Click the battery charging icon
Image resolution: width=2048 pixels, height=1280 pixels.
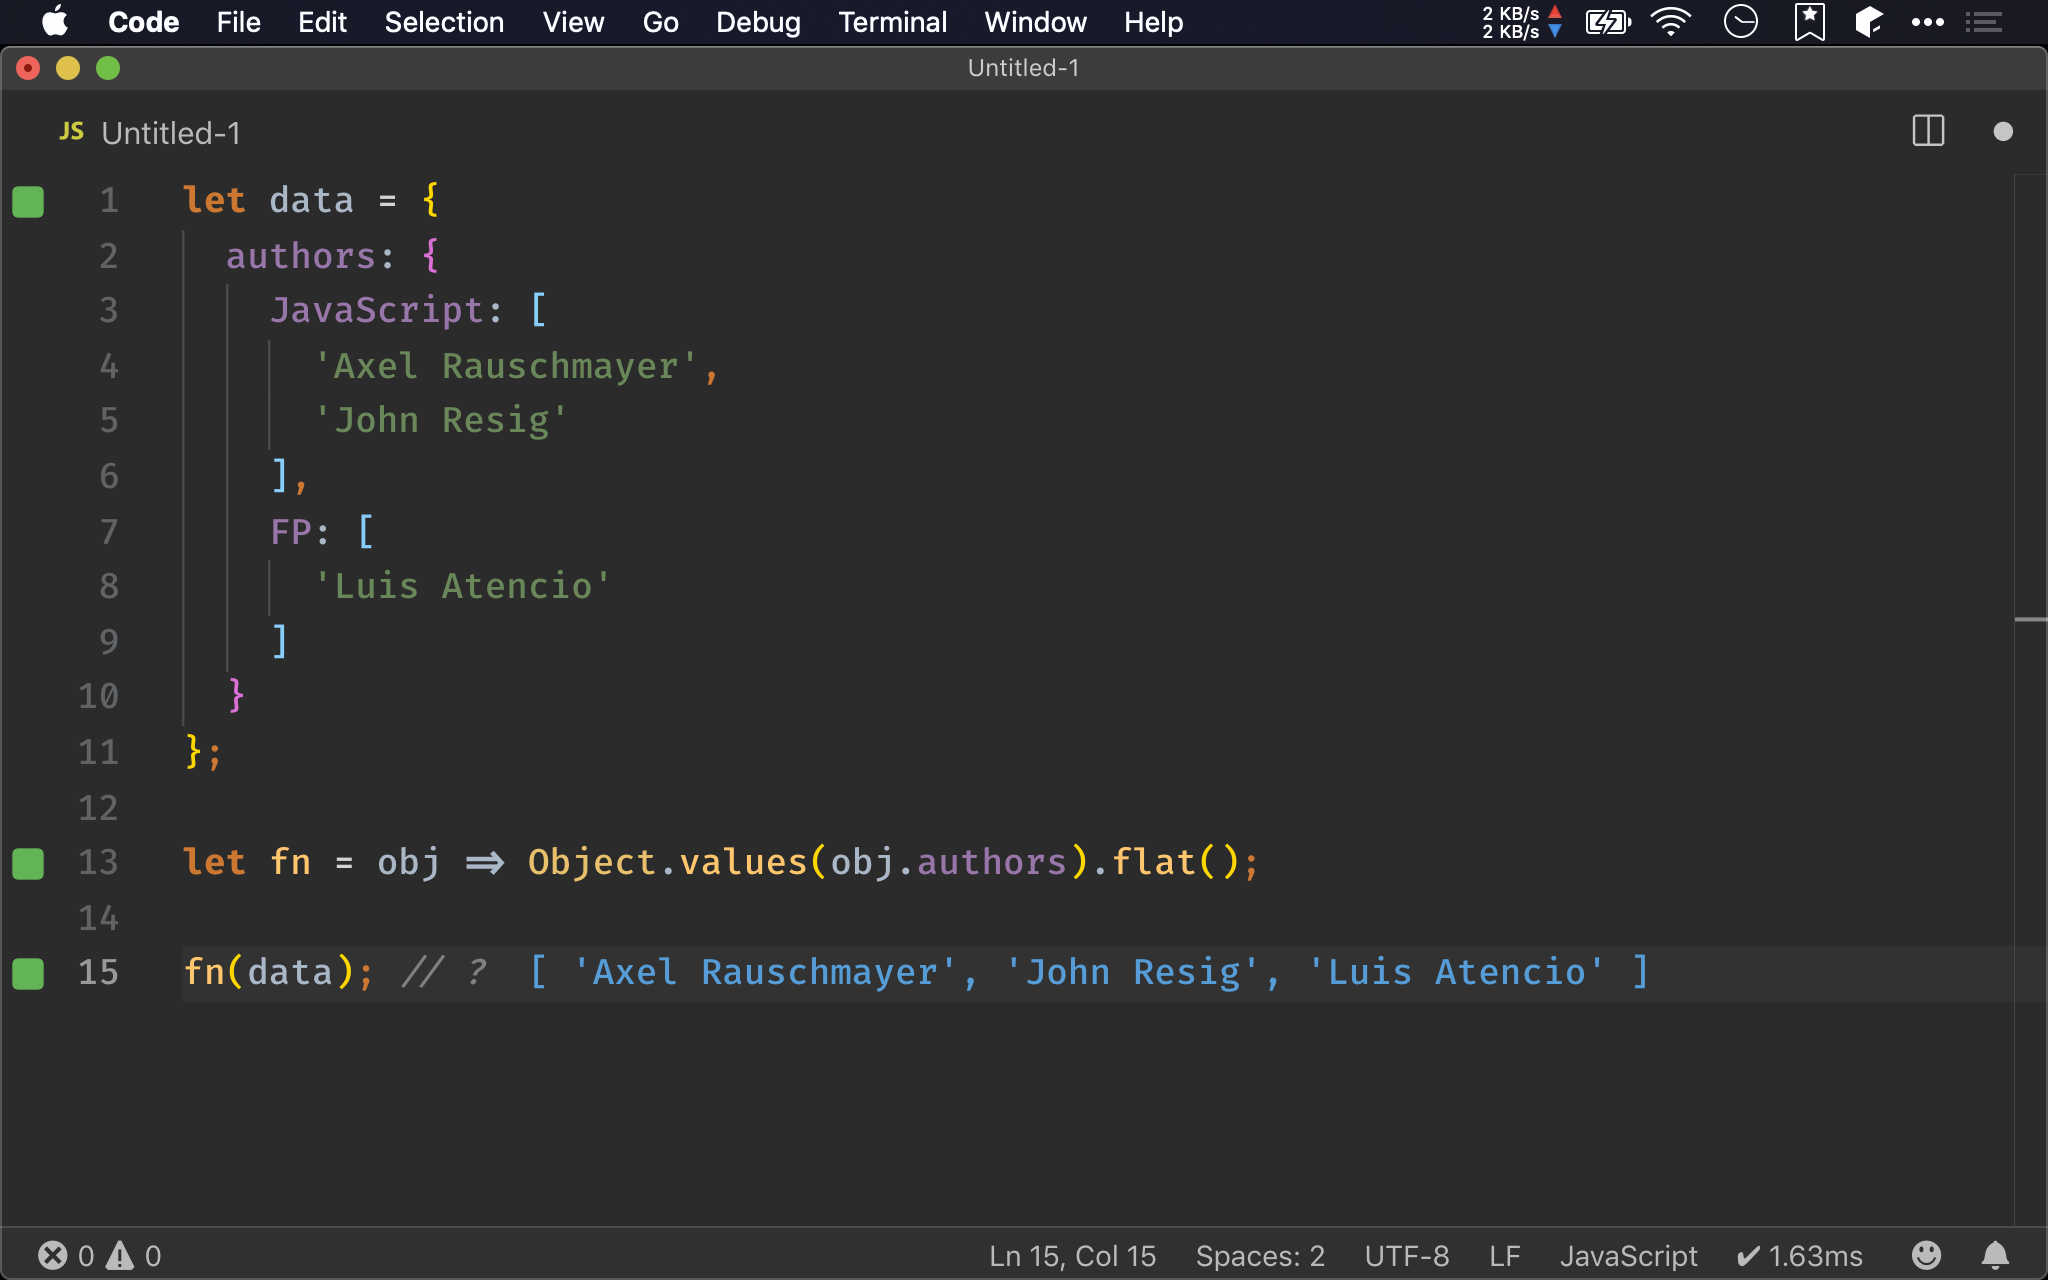coord(1608,22)
